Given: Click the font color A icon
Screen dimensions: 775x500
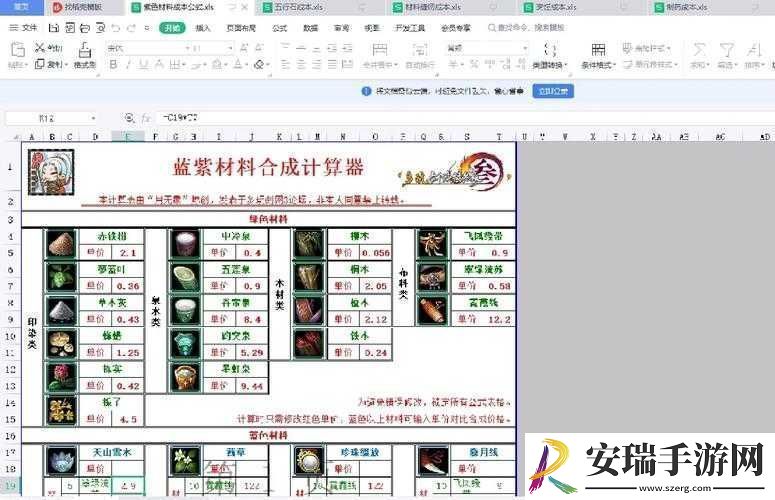Looking at the screenshot, I should (238, 64).
